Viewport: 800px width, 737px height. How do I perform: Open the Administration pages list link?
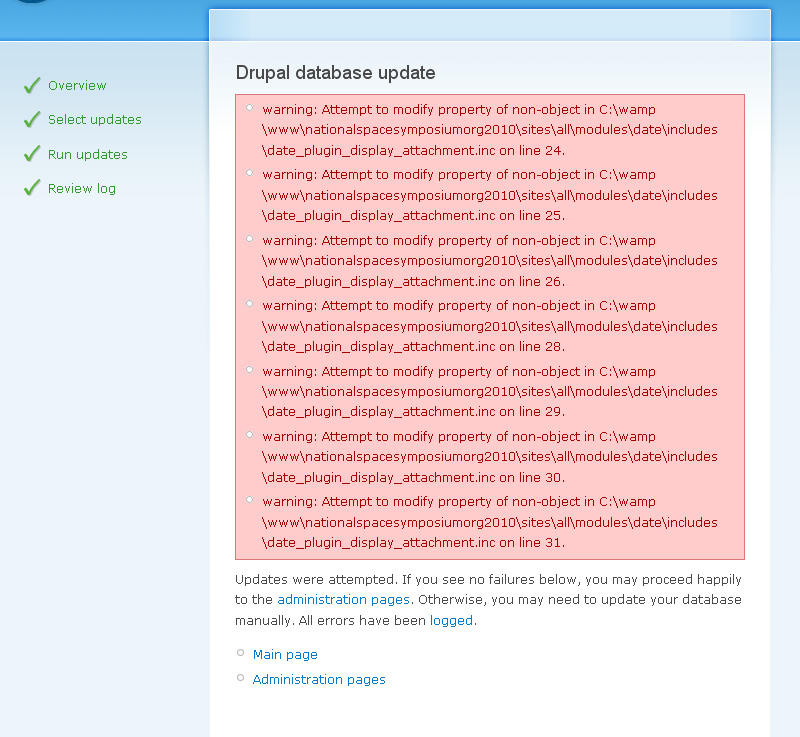[319, 679]
